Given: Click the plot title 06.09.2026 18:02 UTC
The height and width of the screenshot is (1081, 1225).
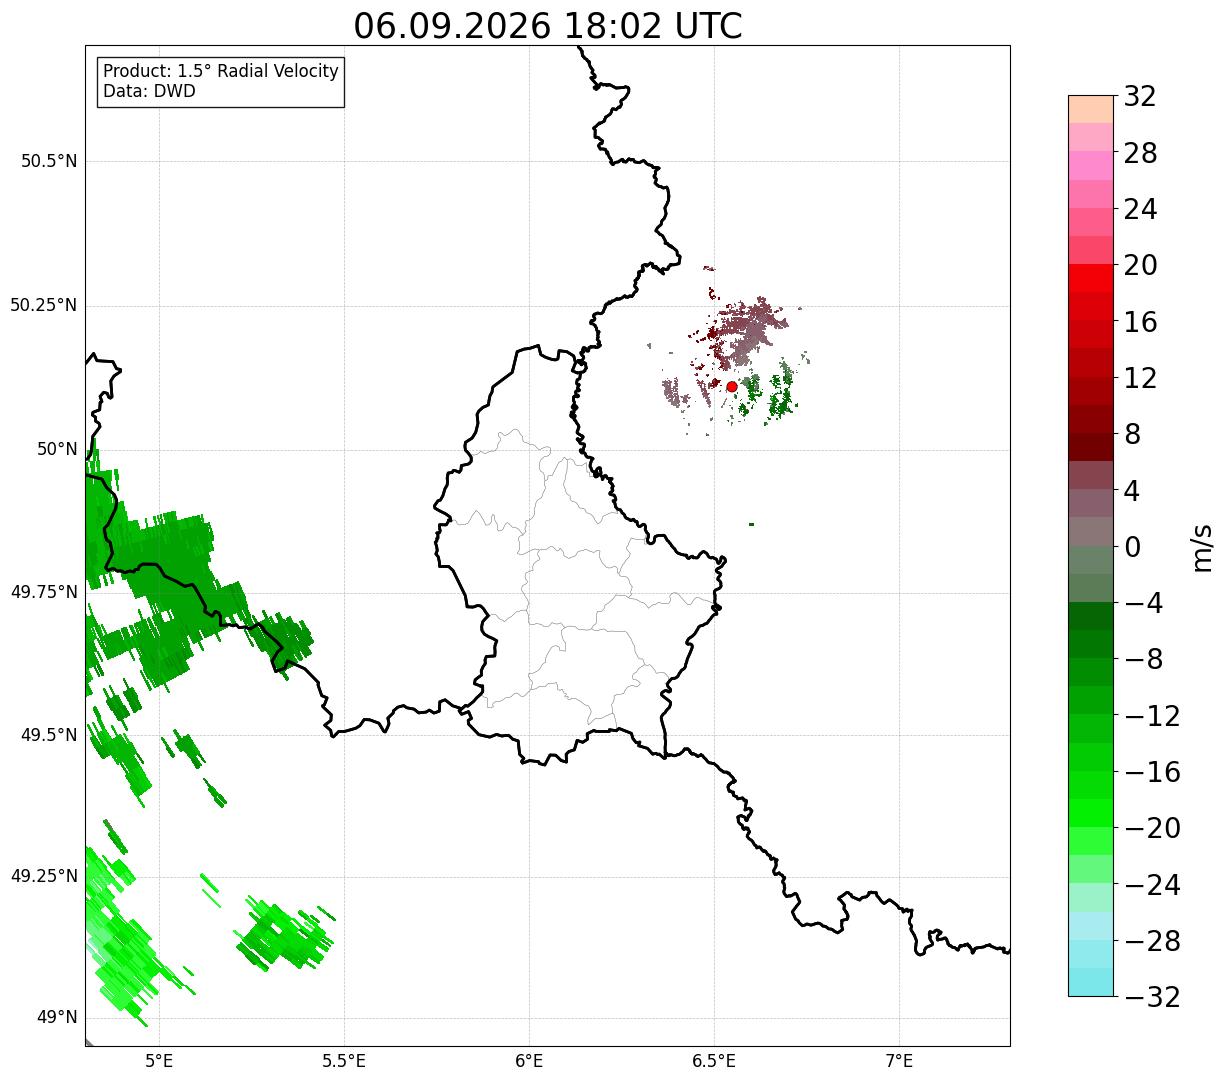Looking at the screenshot, I should (548, 25).
